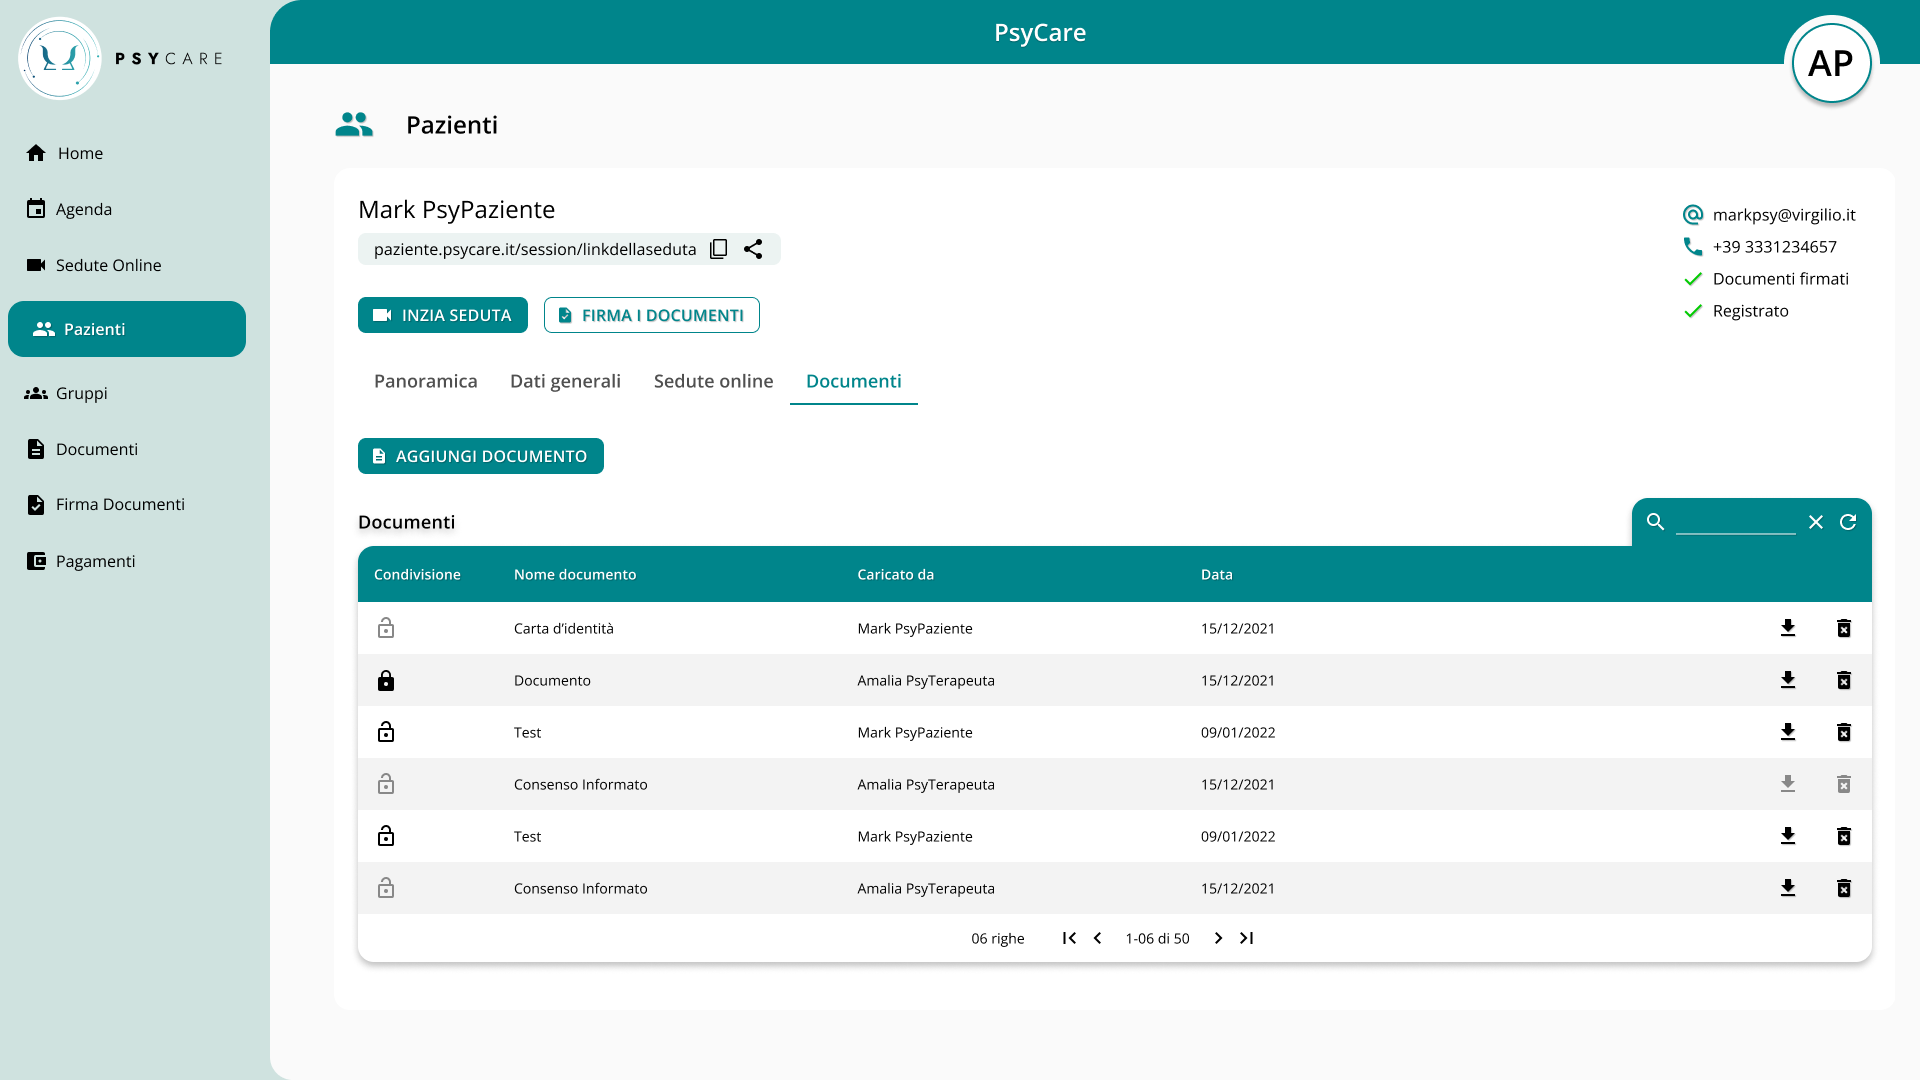Click the date 09/01/2022 in first Test row
The image size is (1920, 1080).
tap(1238, 732)
